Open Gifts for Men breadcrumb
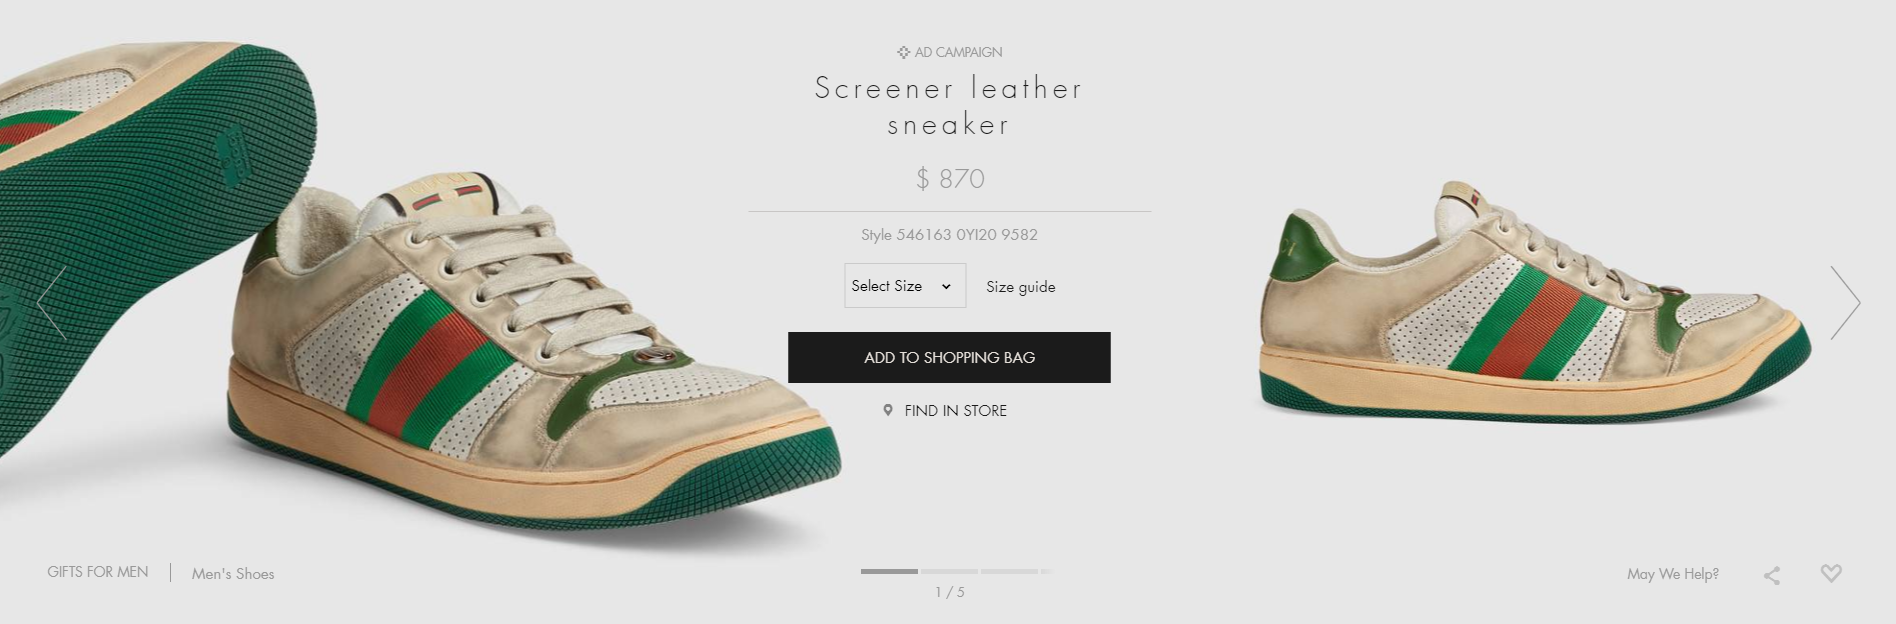This screenshot has height=624, width=1896. pos(98,572)
